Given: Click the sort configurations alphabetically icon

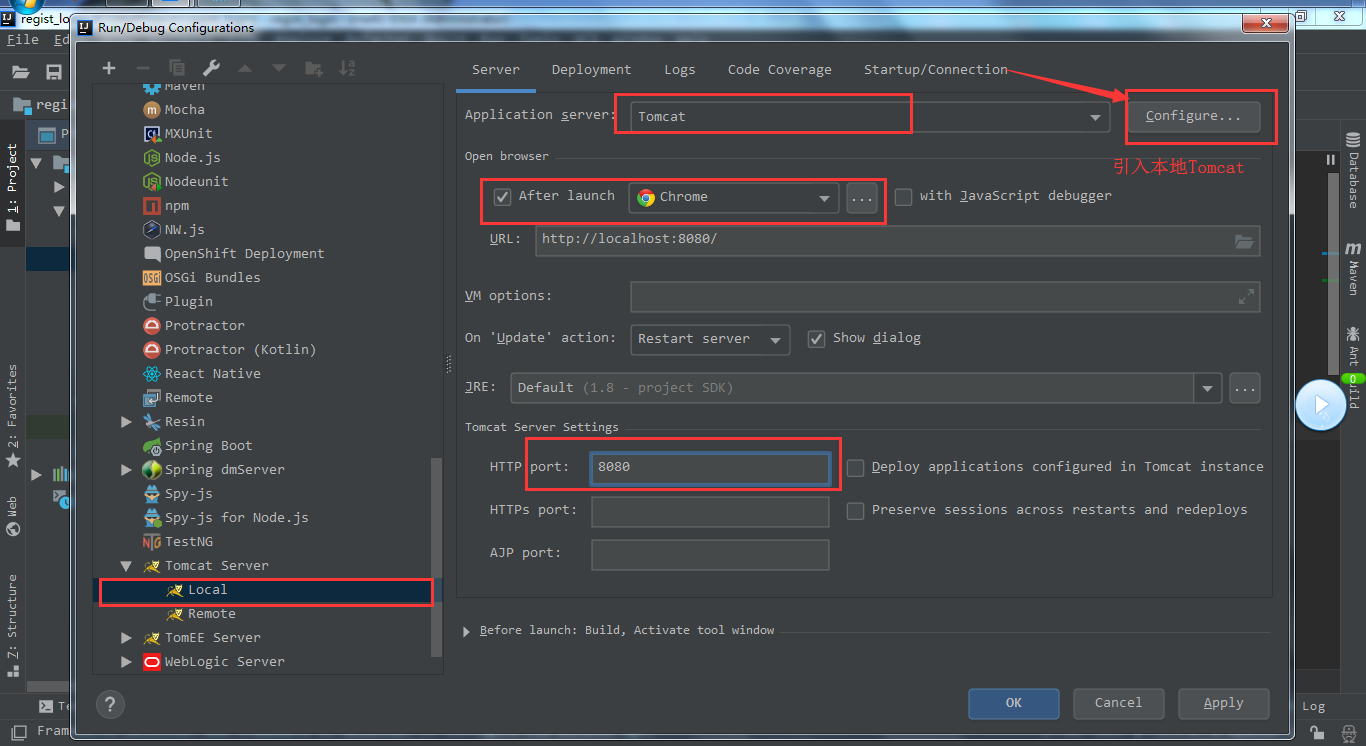Looking at the screenshot, I should tap(347, 68).
